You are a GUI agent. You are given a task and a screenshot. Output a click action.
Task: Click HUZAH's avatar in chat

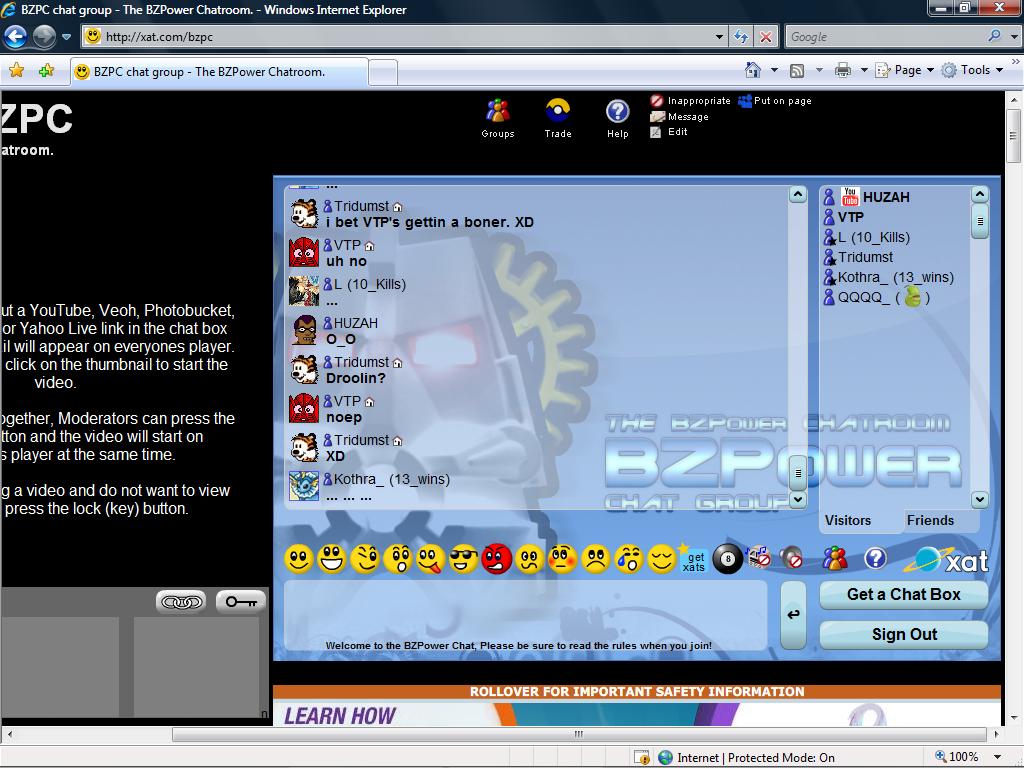(x=304, y=330)
